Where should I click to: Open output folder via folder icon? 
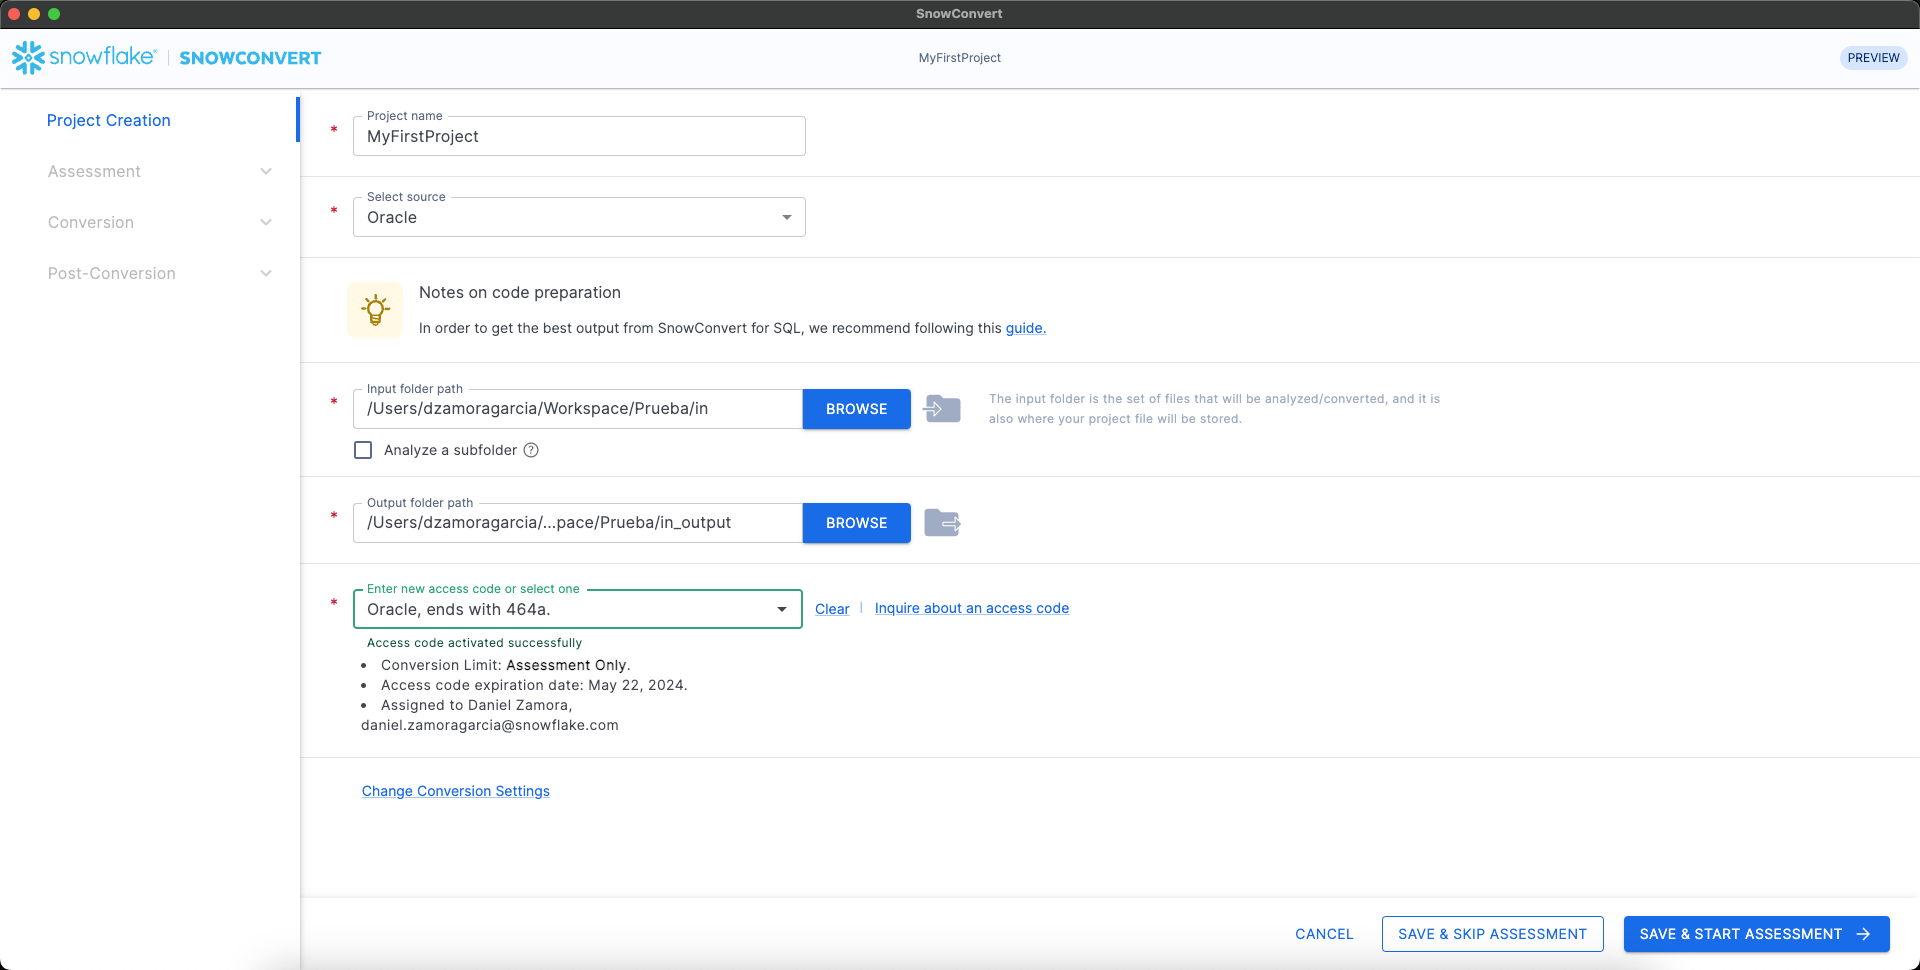point(942,523)
